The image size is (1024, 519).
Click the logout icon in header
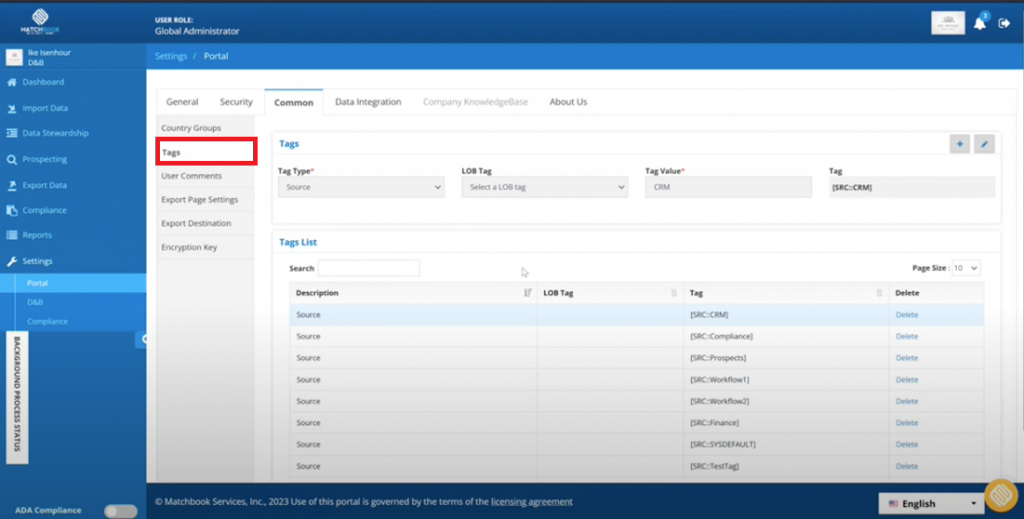[x=1004, y=24]
